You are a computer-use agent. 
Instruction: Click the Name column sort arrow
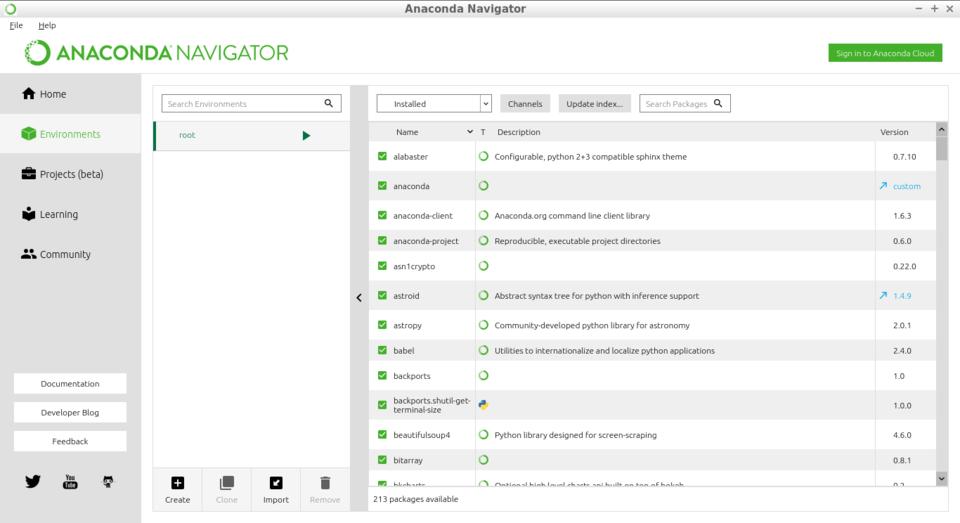click(x=470, y=132)
